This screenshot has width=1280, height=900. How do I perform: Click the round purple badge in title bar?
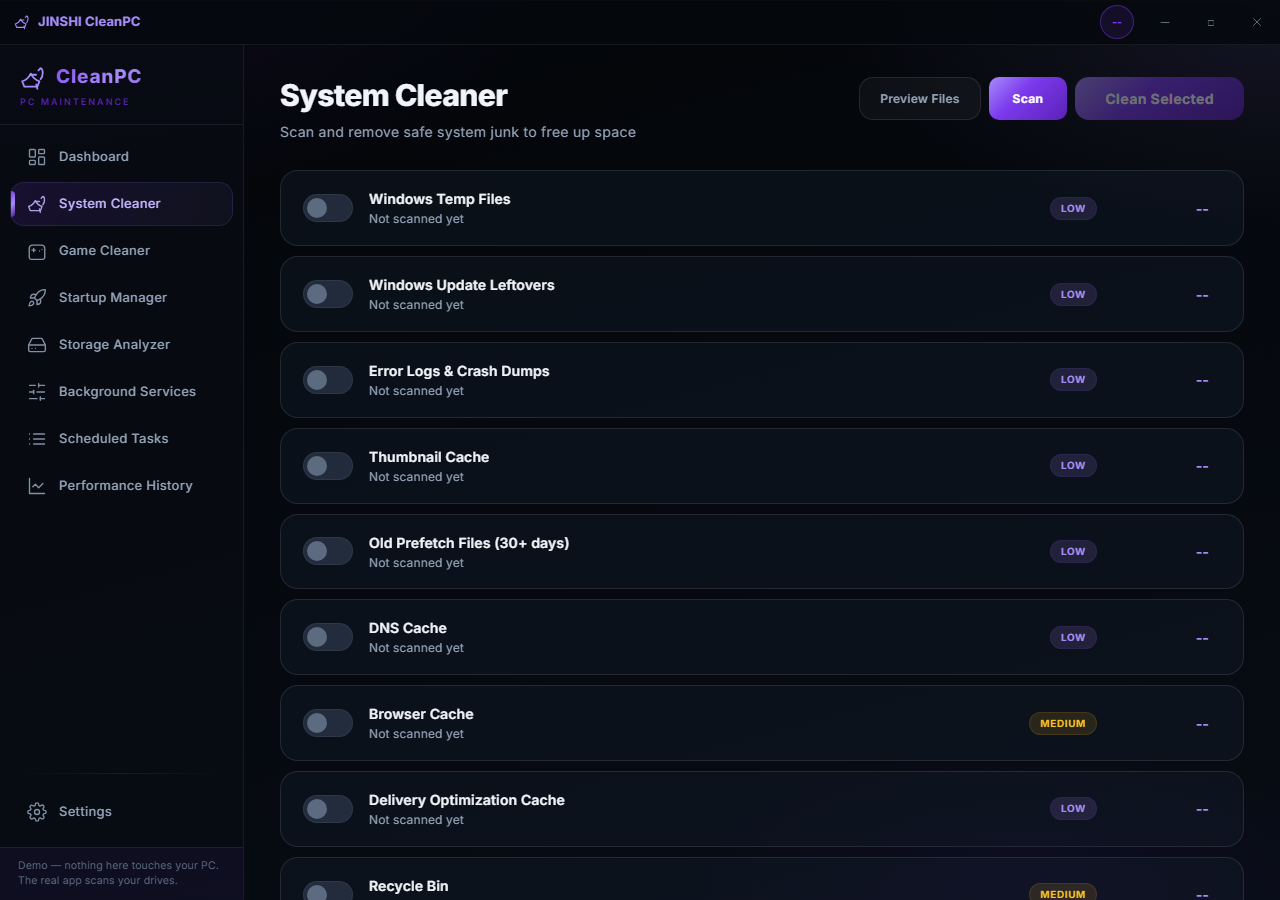1117,22
